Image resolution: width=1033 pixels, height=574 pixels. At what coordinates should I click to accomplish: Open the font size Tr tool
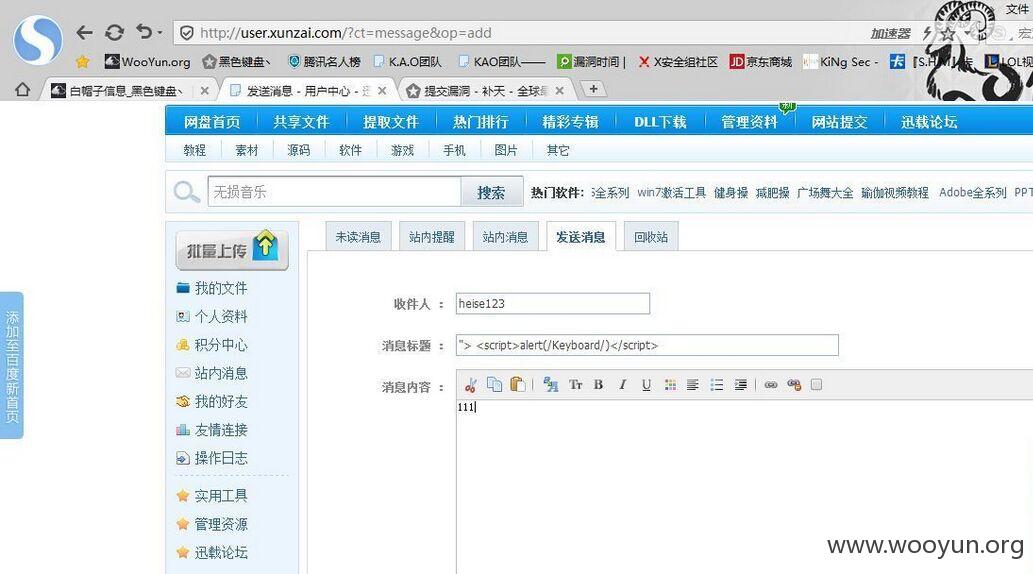[x=575, y=385]
